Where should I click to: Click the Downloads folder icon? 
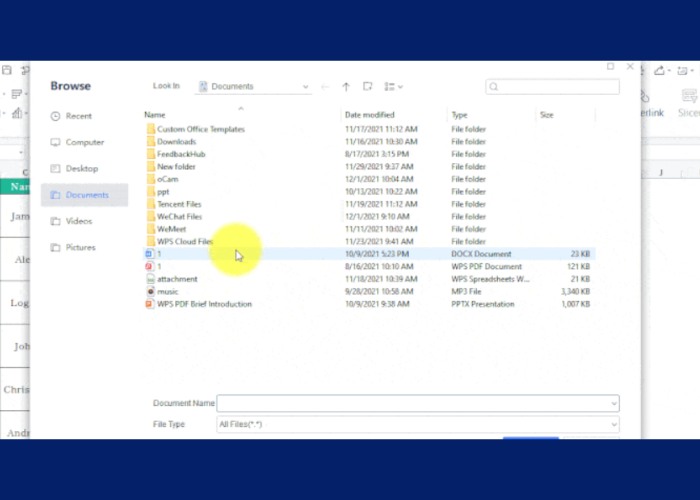[150, 142]
